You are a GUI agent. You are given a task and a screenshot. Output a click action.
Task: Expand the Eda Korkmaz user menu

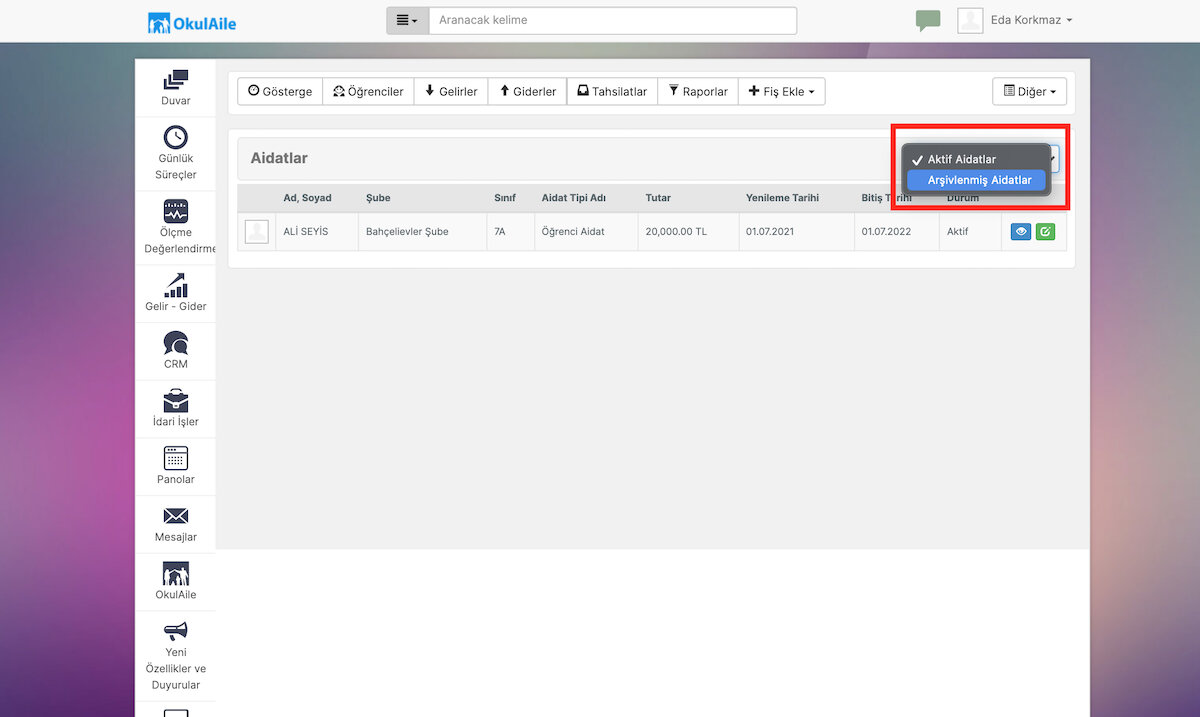[1032, 20]
